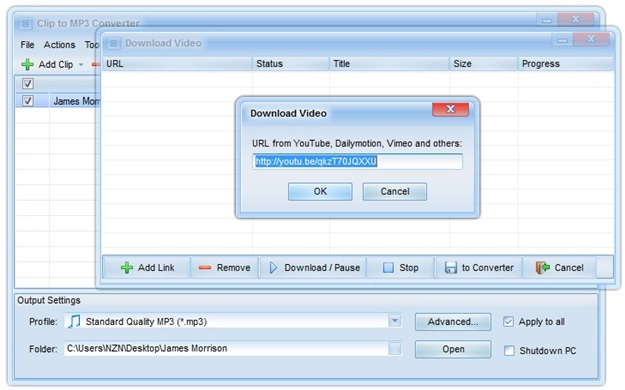The height and width of the screenshot is (390, 625).
Task: Click the floppy disk to Converter icon
Action: [x=451, y=268]
